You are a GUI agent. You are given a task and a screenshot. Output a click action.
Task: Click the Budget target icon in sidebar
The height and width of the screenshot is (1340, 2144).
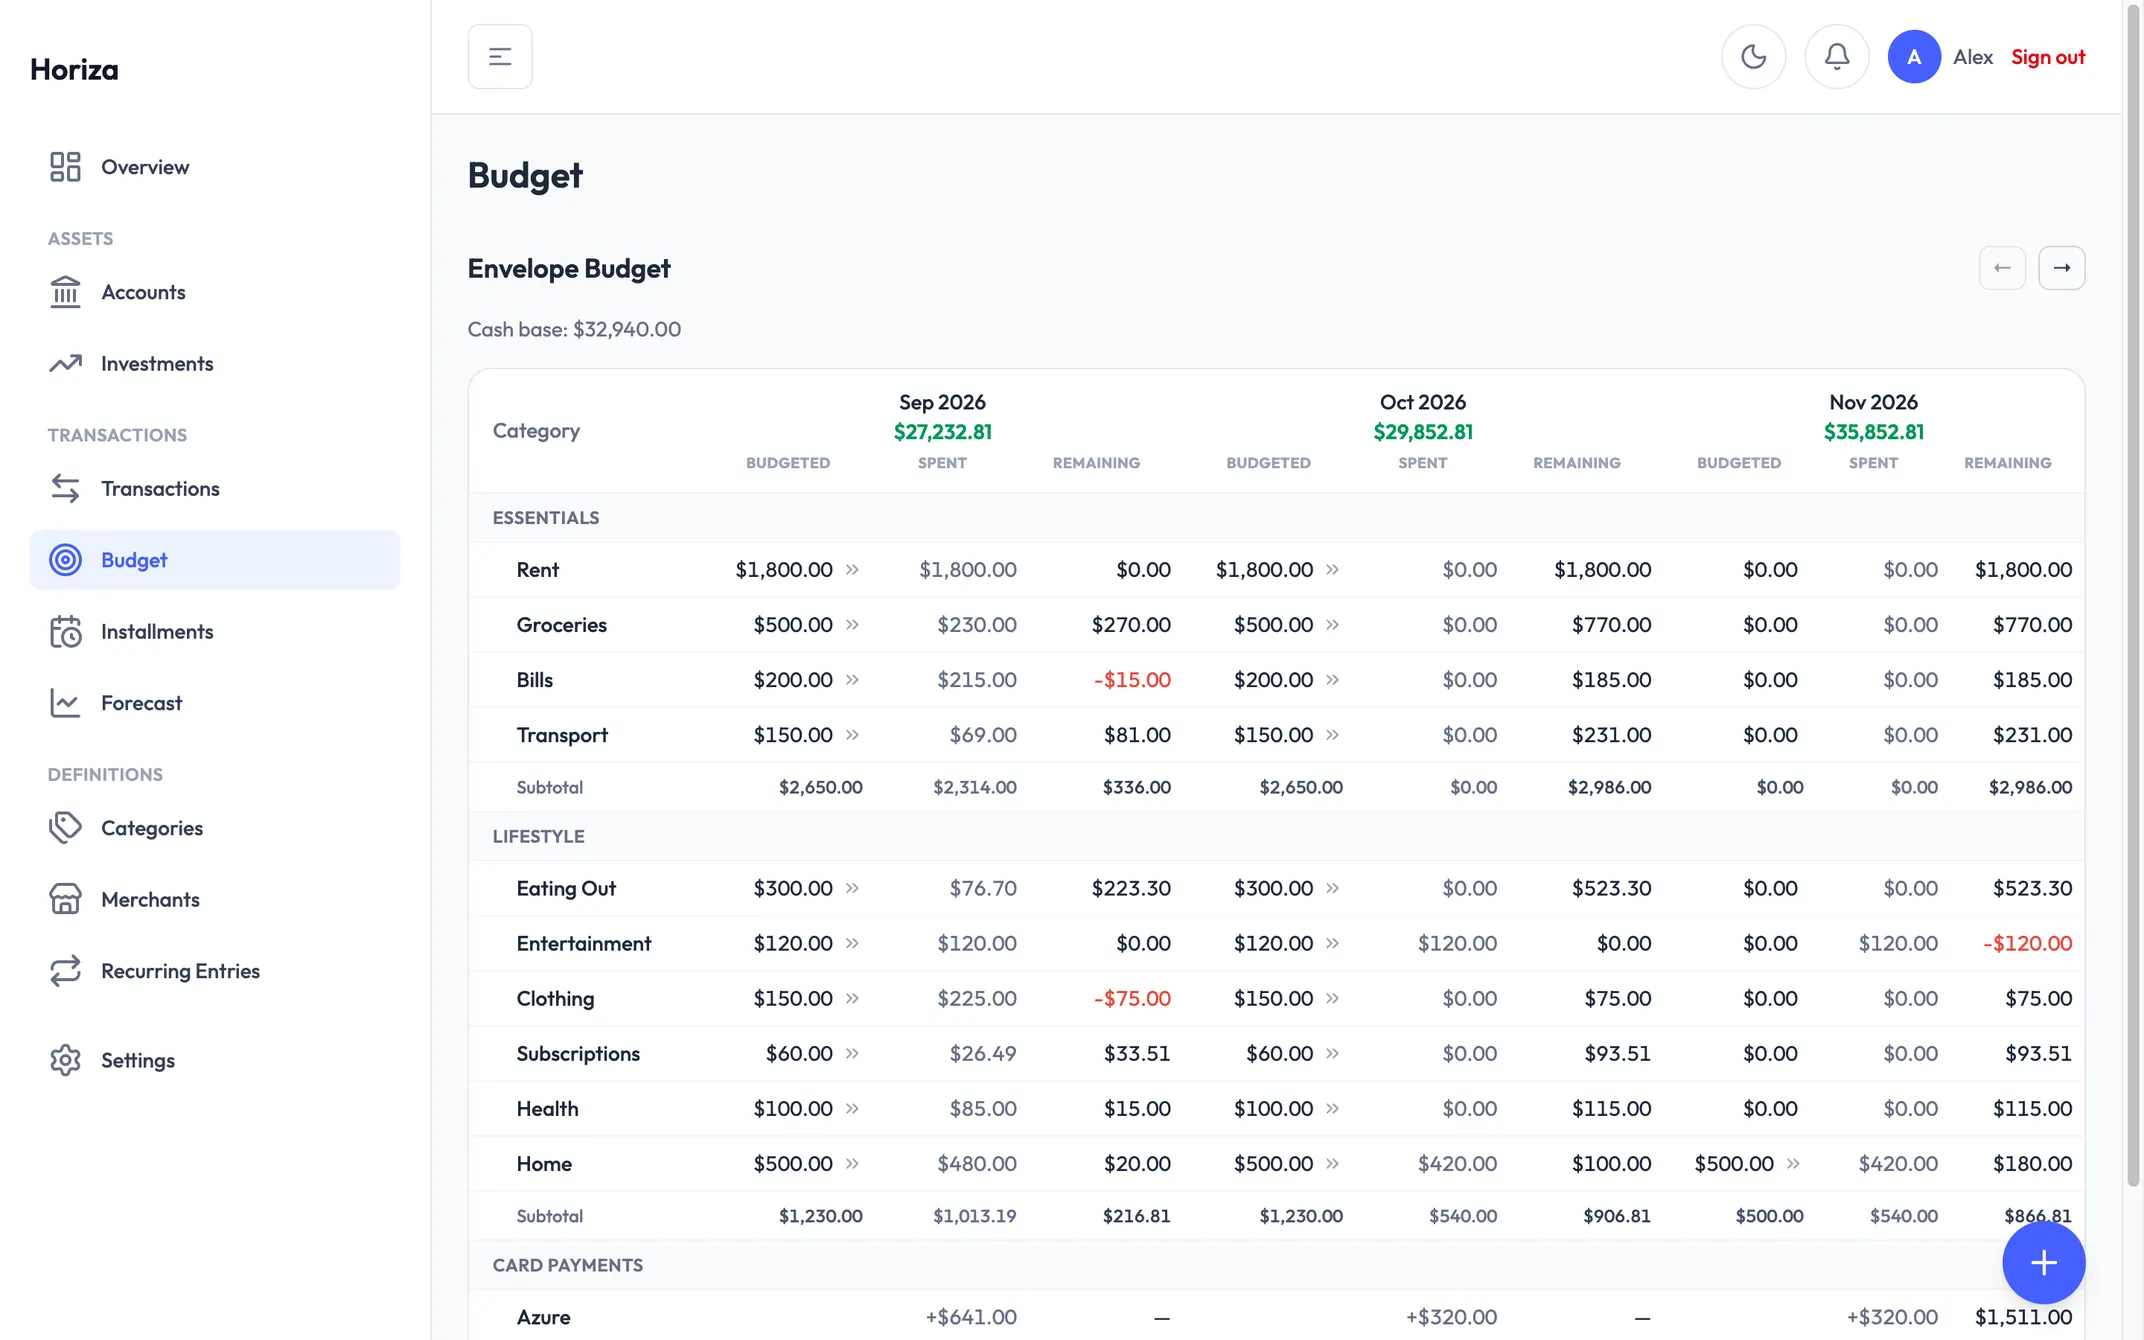(65, 560)
